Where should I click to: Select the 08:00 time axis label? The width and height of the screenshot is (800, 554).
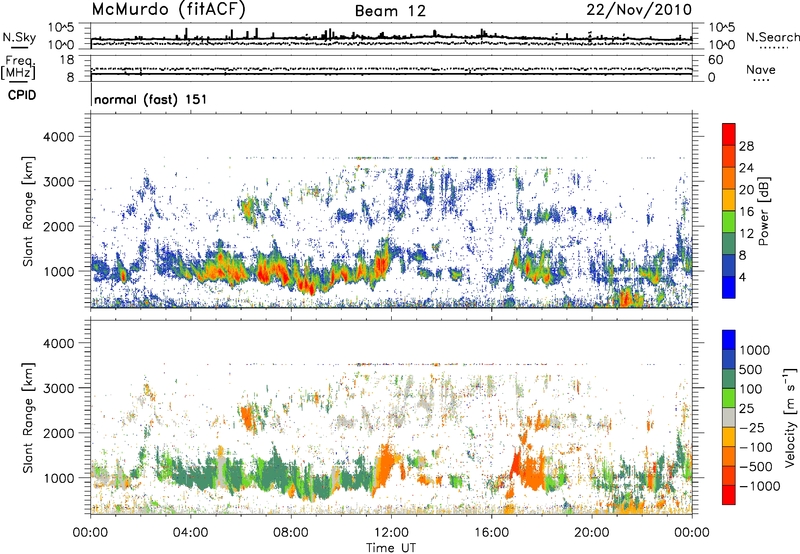290,532
